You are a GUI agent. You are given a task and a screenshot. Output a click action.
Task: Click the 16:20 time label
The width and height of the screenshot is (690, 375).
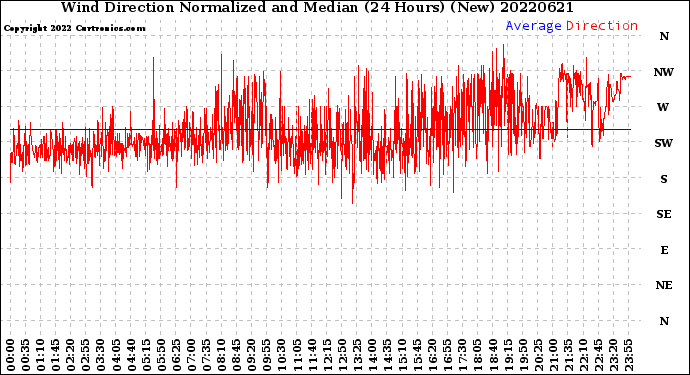[432, 356]
